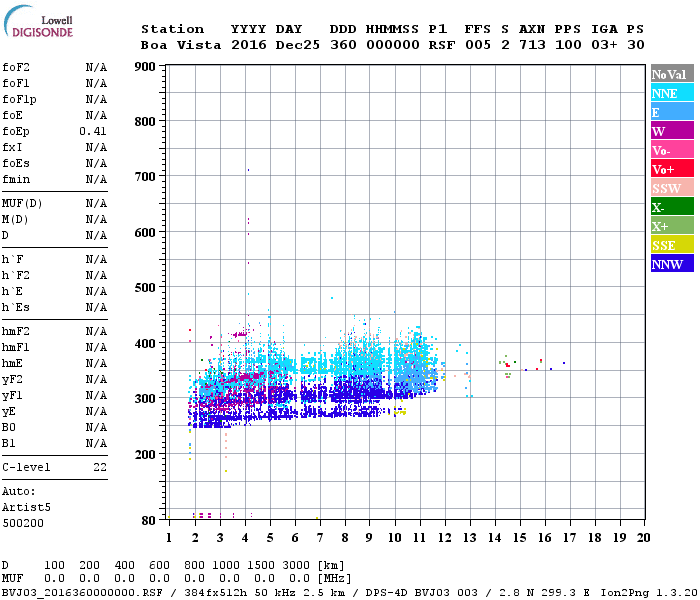Click the AXN value 713
This screenshot has width=700, height=600.
pos(532,45)
